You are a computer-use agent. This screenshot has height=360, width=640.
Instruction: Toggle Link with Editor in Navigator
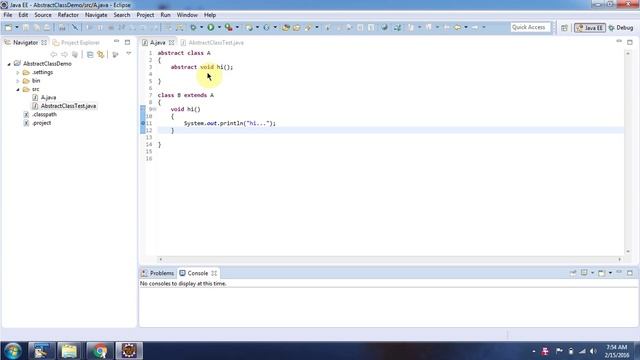(x=100, y=54)
